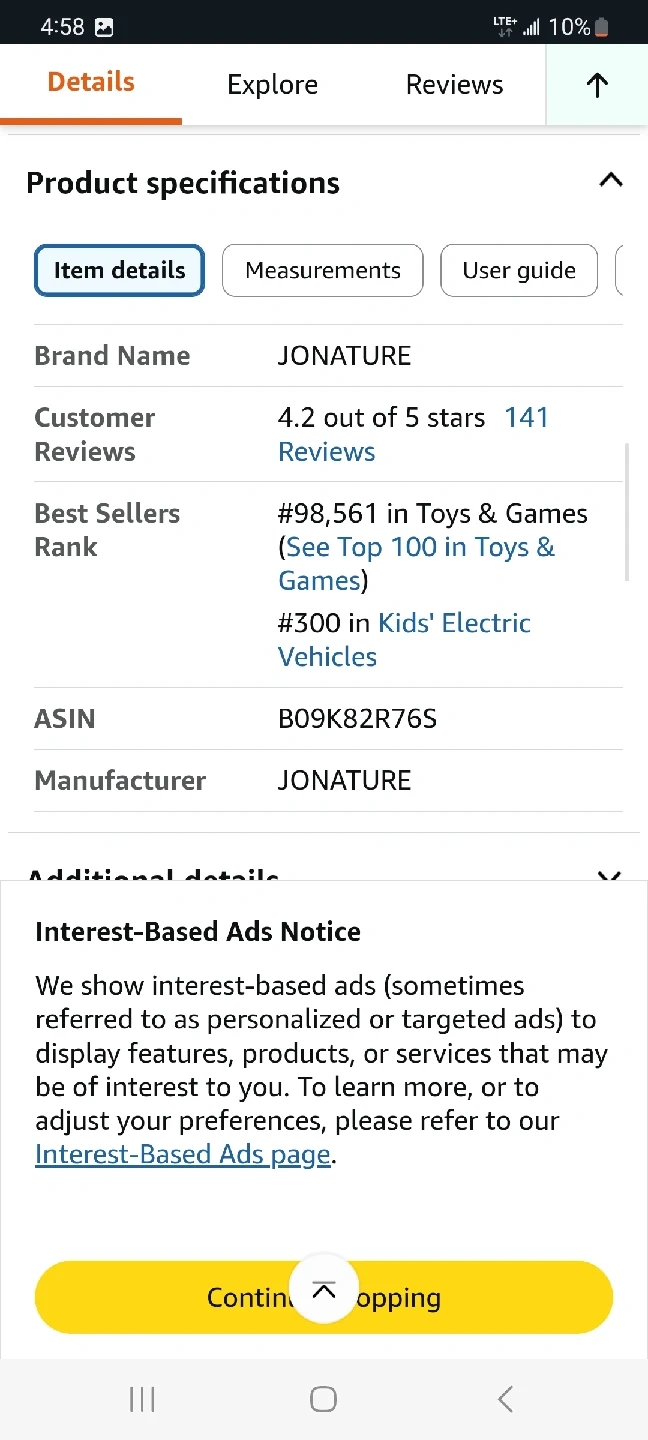Tap the scroll-to-top arrow icon
The height and width of the screenshot is (1440, 648).
point(597,85)
